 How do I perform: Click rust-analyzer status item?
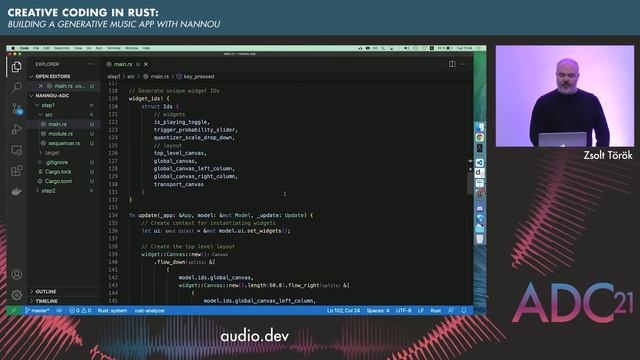pos(150,311)
